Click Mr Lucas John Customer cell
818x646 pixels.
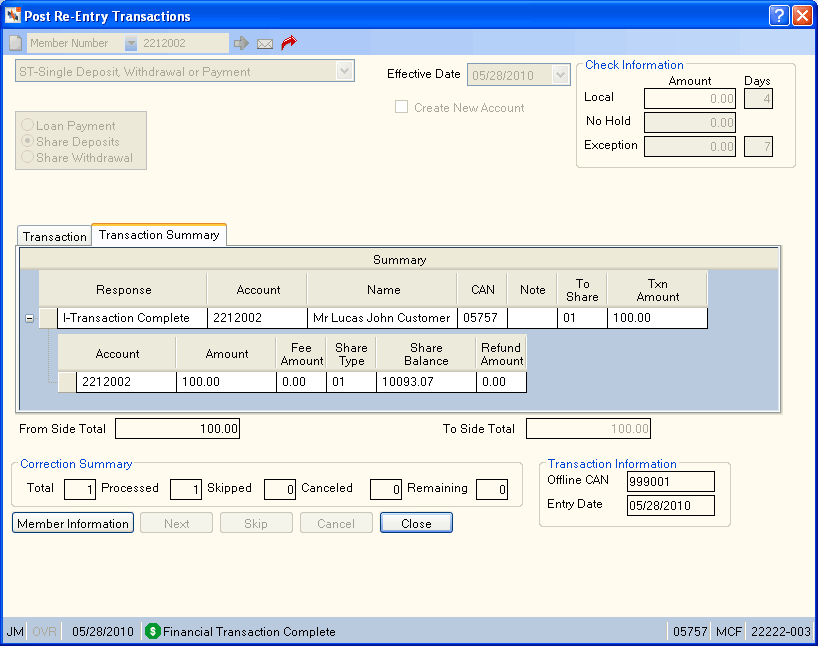[x=382, y=318]
